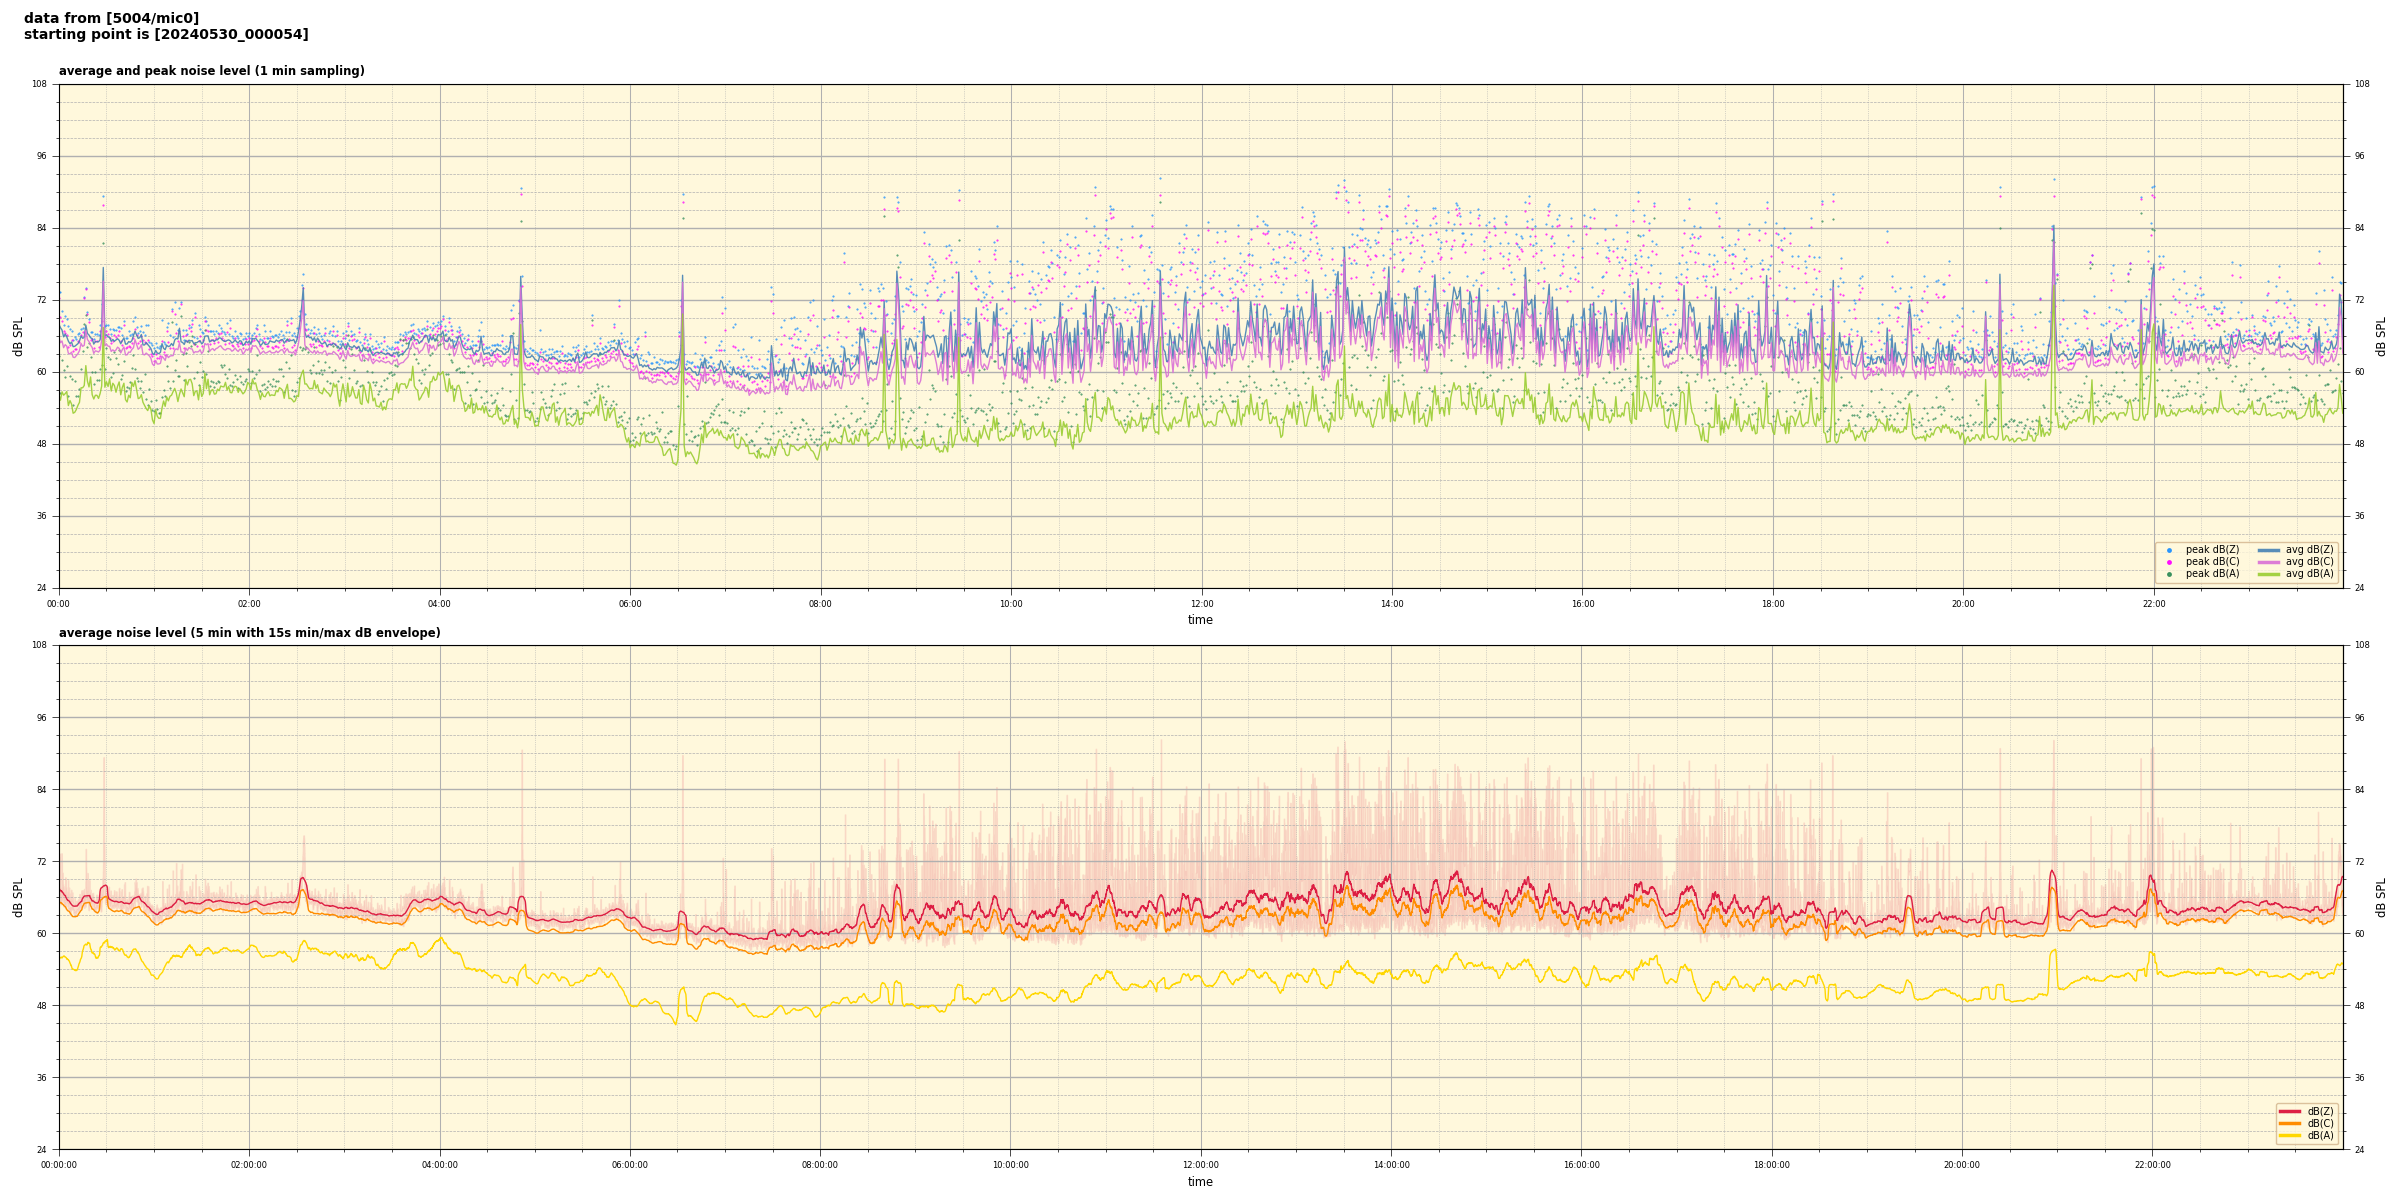The height and width of the screenshot is (1200, 2400).
Task: Click the 'average and peak noise level' chart title
Action: coord(211,71)
